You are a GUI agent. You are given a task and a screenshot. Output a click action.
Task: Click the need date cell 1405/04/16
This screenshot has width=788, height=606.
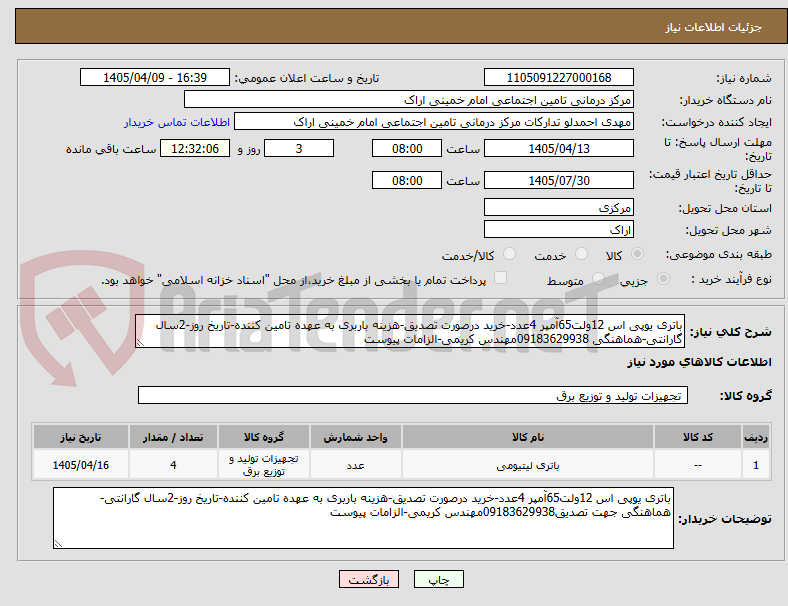click(80, 465)
